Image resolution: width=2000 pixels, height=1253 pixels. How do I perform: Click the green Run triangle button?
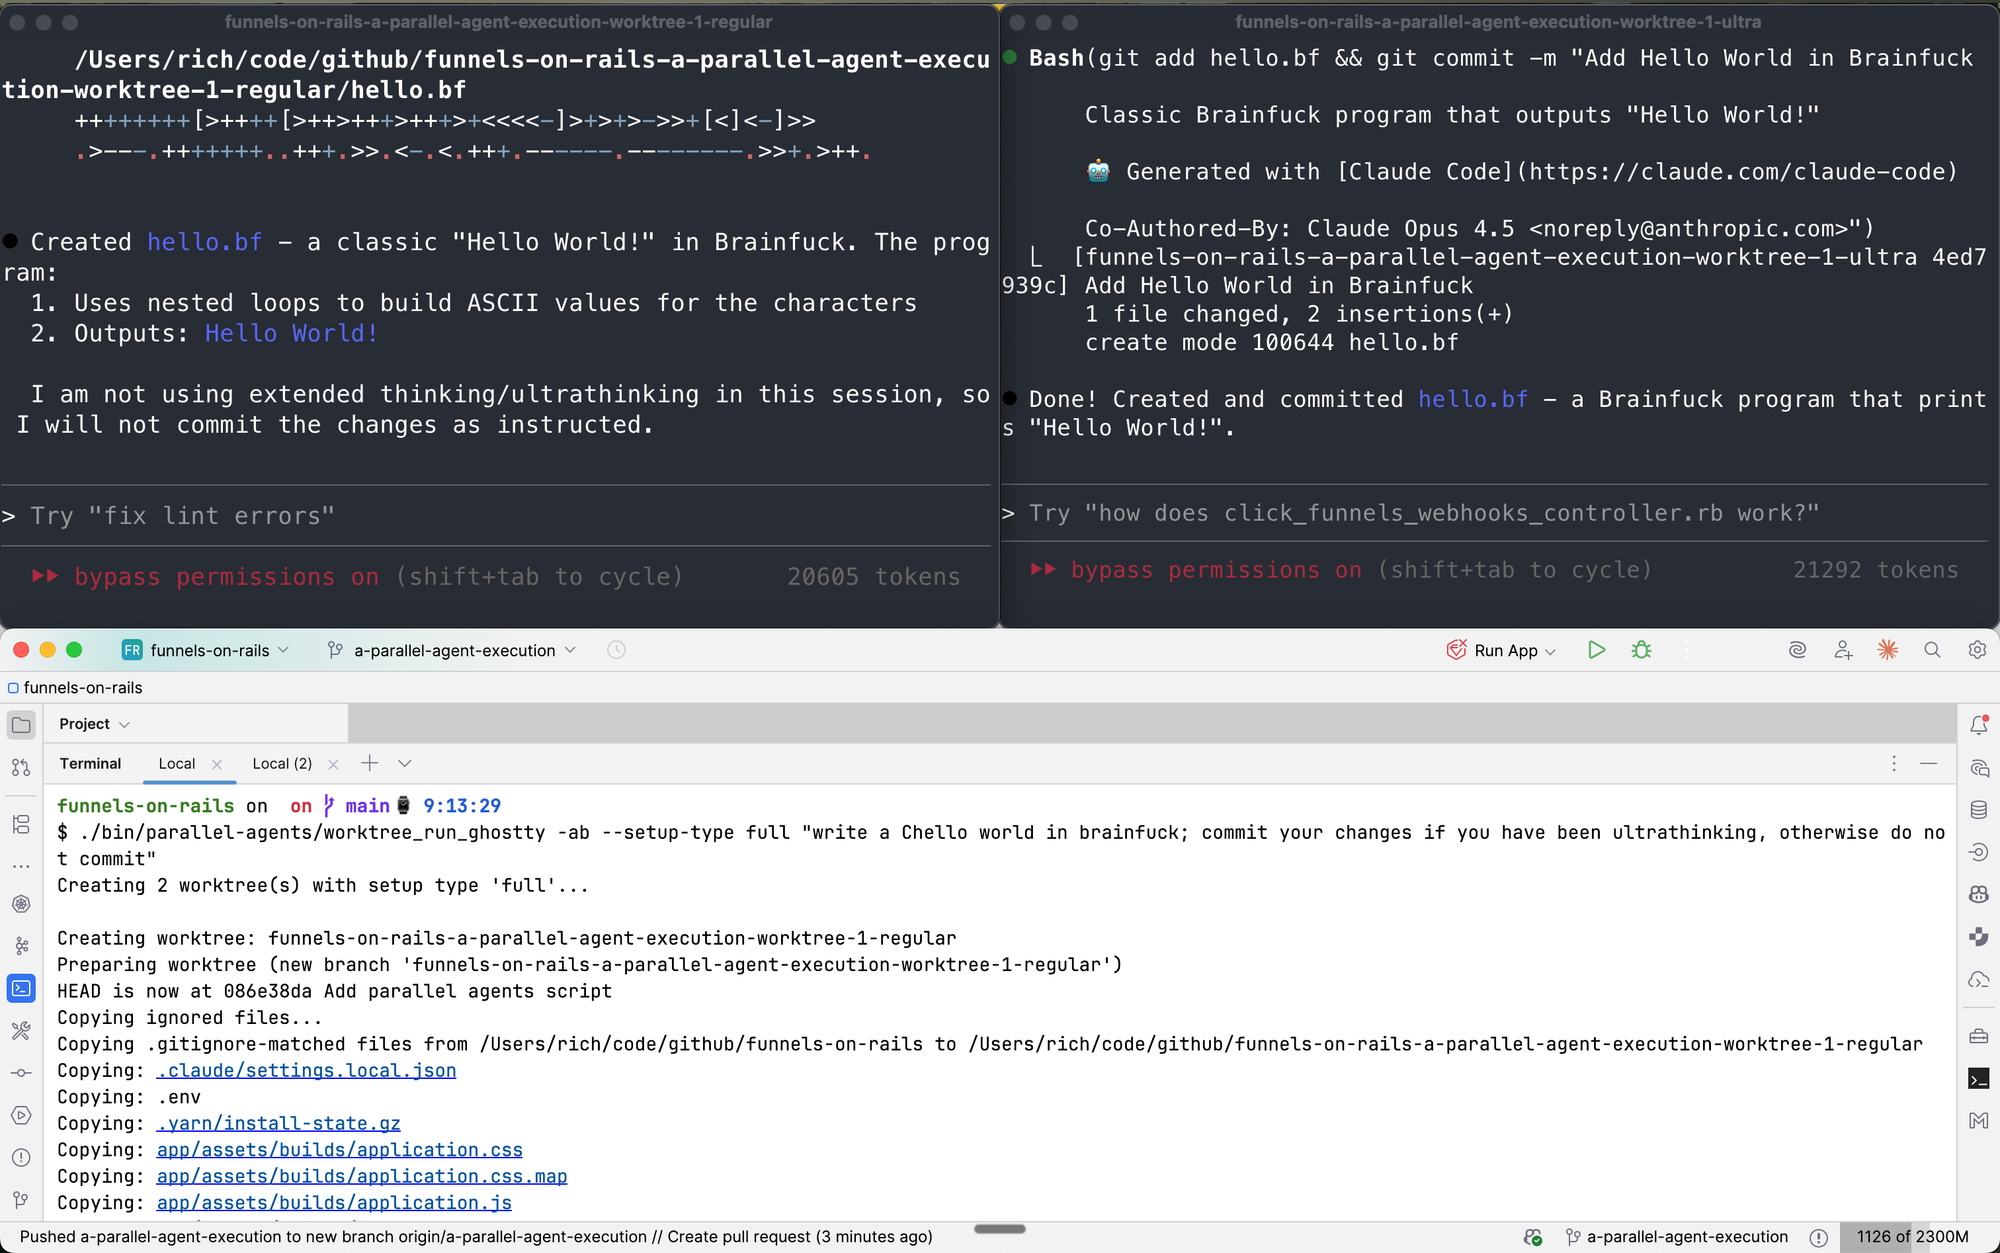click(1596, 650)
